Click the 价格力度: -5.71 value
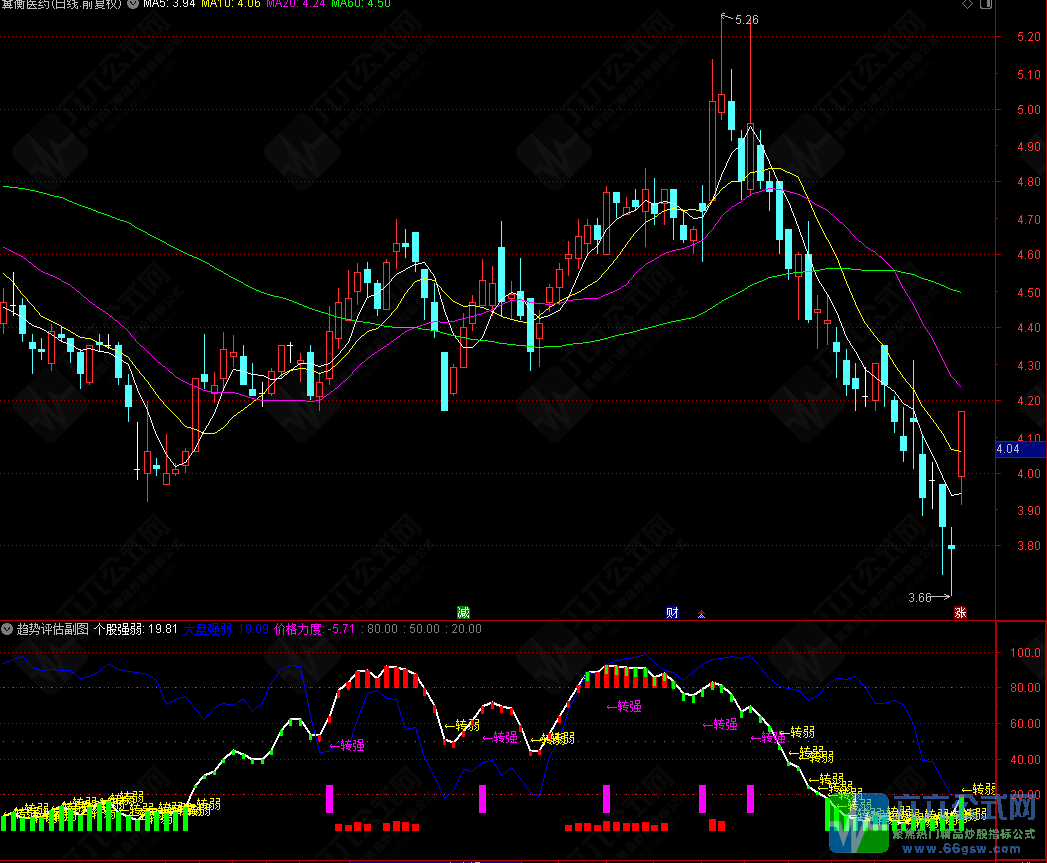The width and height of the screenshot is (1047, 863). 315,629
